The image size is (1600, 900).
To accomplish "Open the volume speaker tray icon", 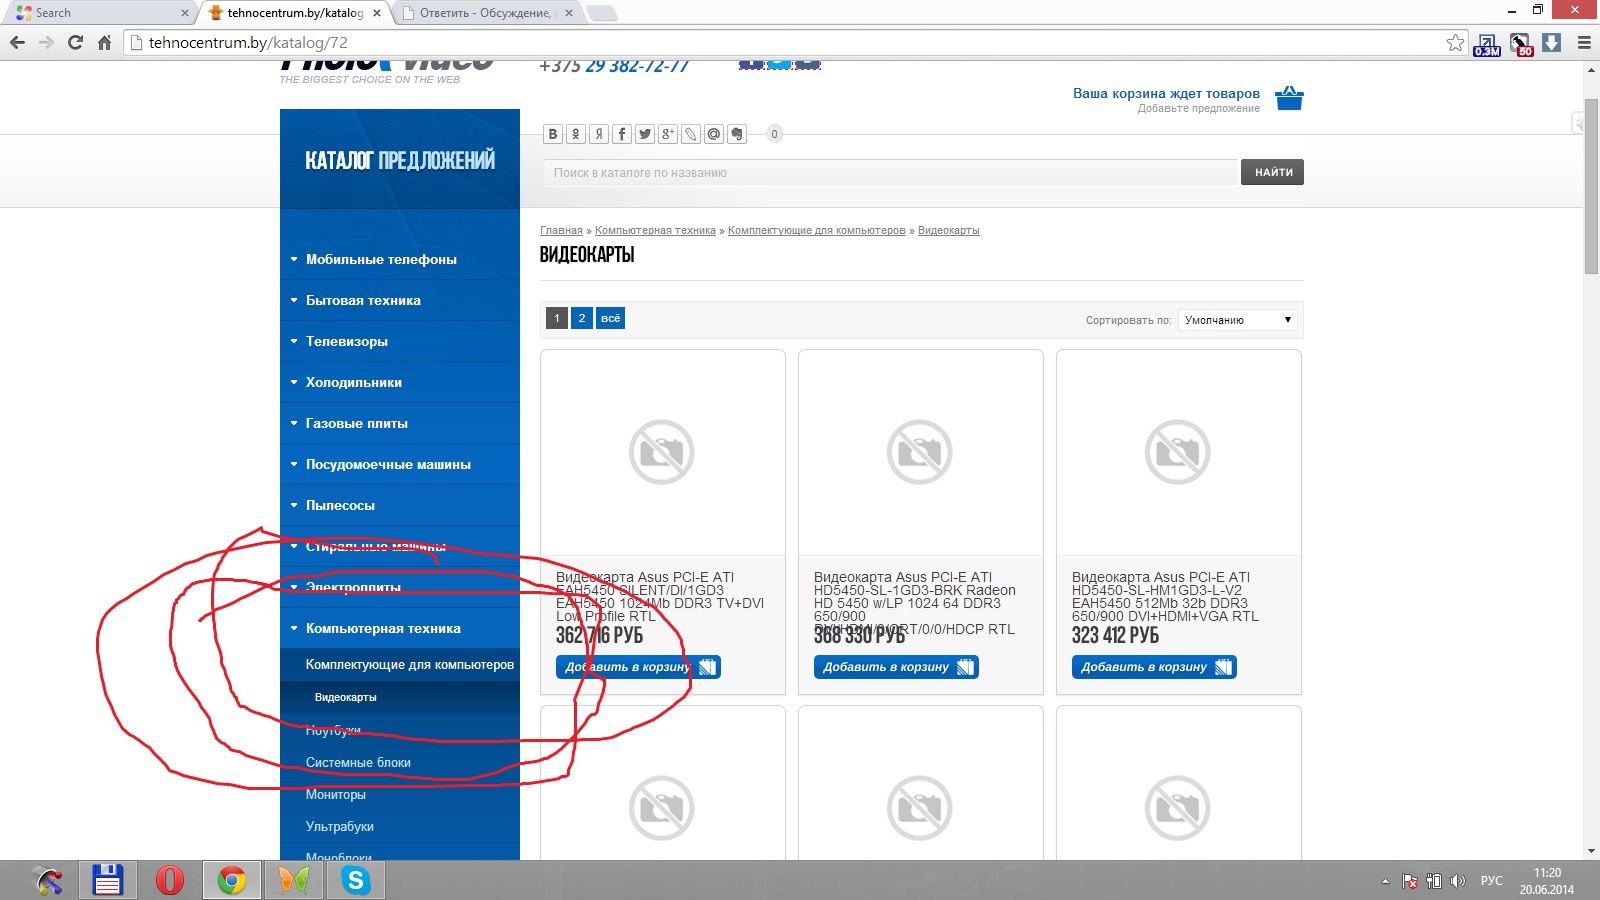I will pyautogui.click(x=1458, y=881).
